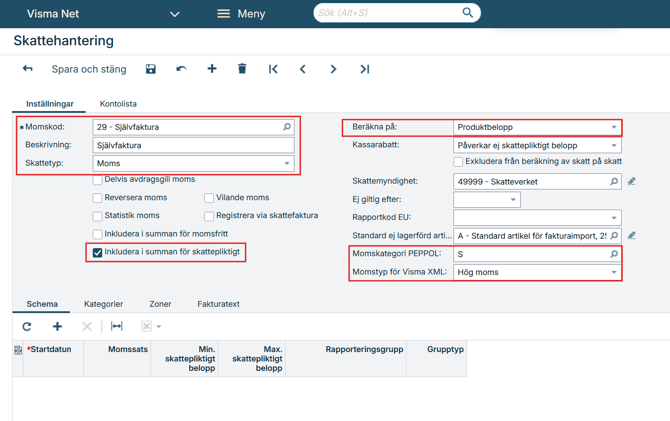Go to first record icon

click(273, 69)
